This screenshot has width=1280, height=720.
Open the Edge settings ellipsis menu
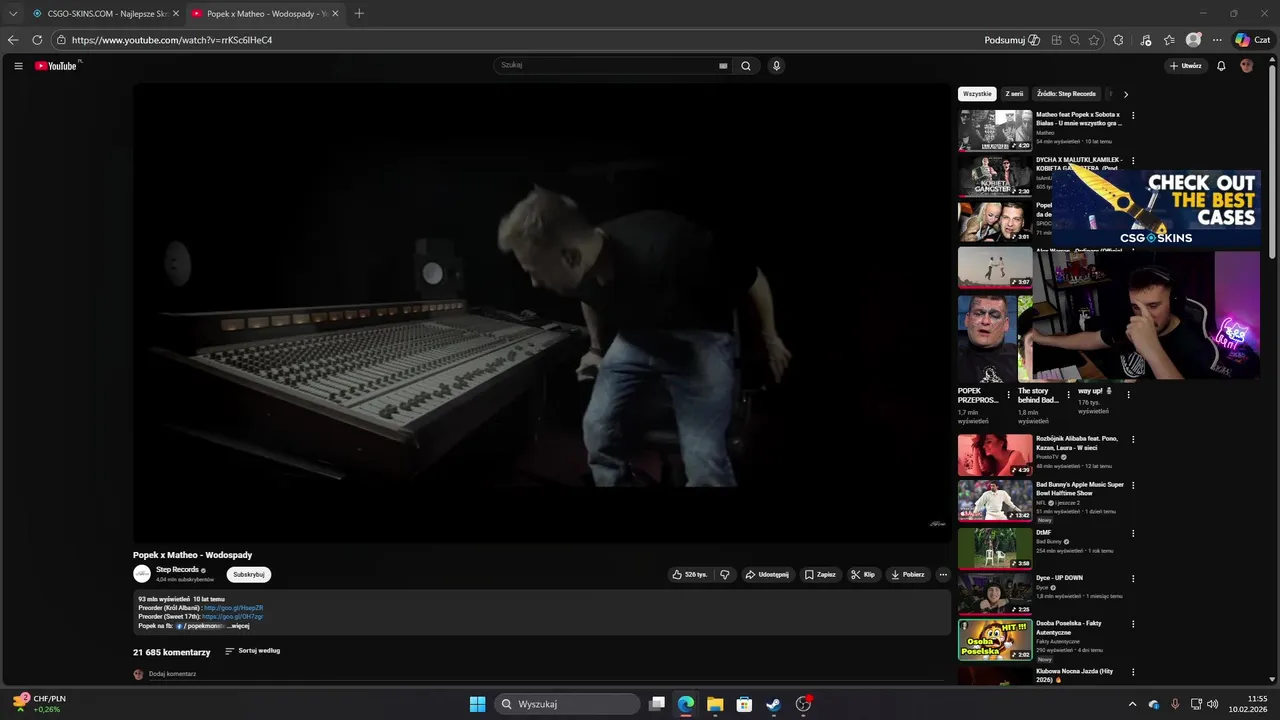(x=1217, y=40)
